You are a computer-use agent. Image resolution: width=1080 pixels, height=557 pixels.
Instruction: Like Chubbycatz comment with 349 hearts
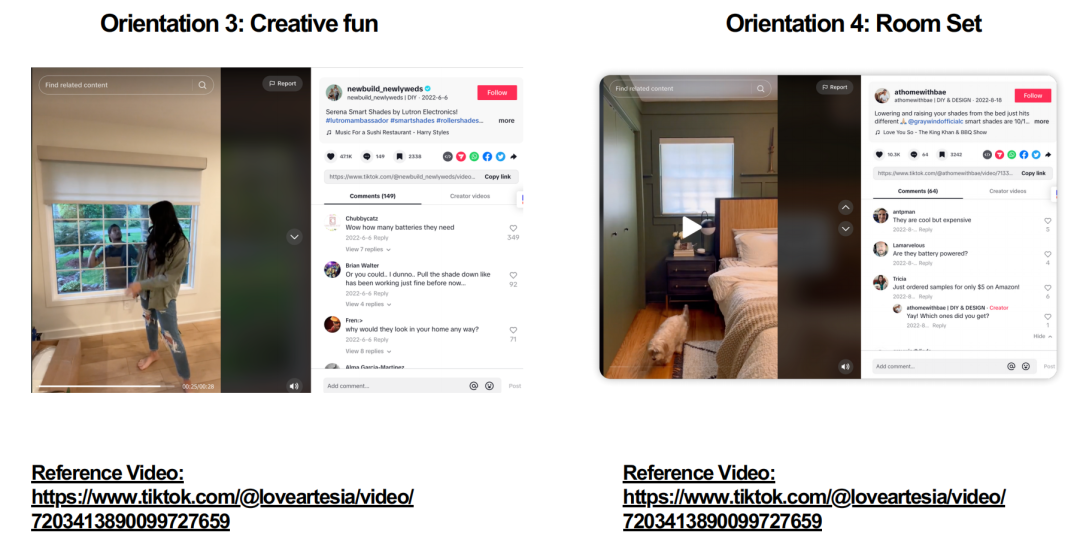click(513, 228)
